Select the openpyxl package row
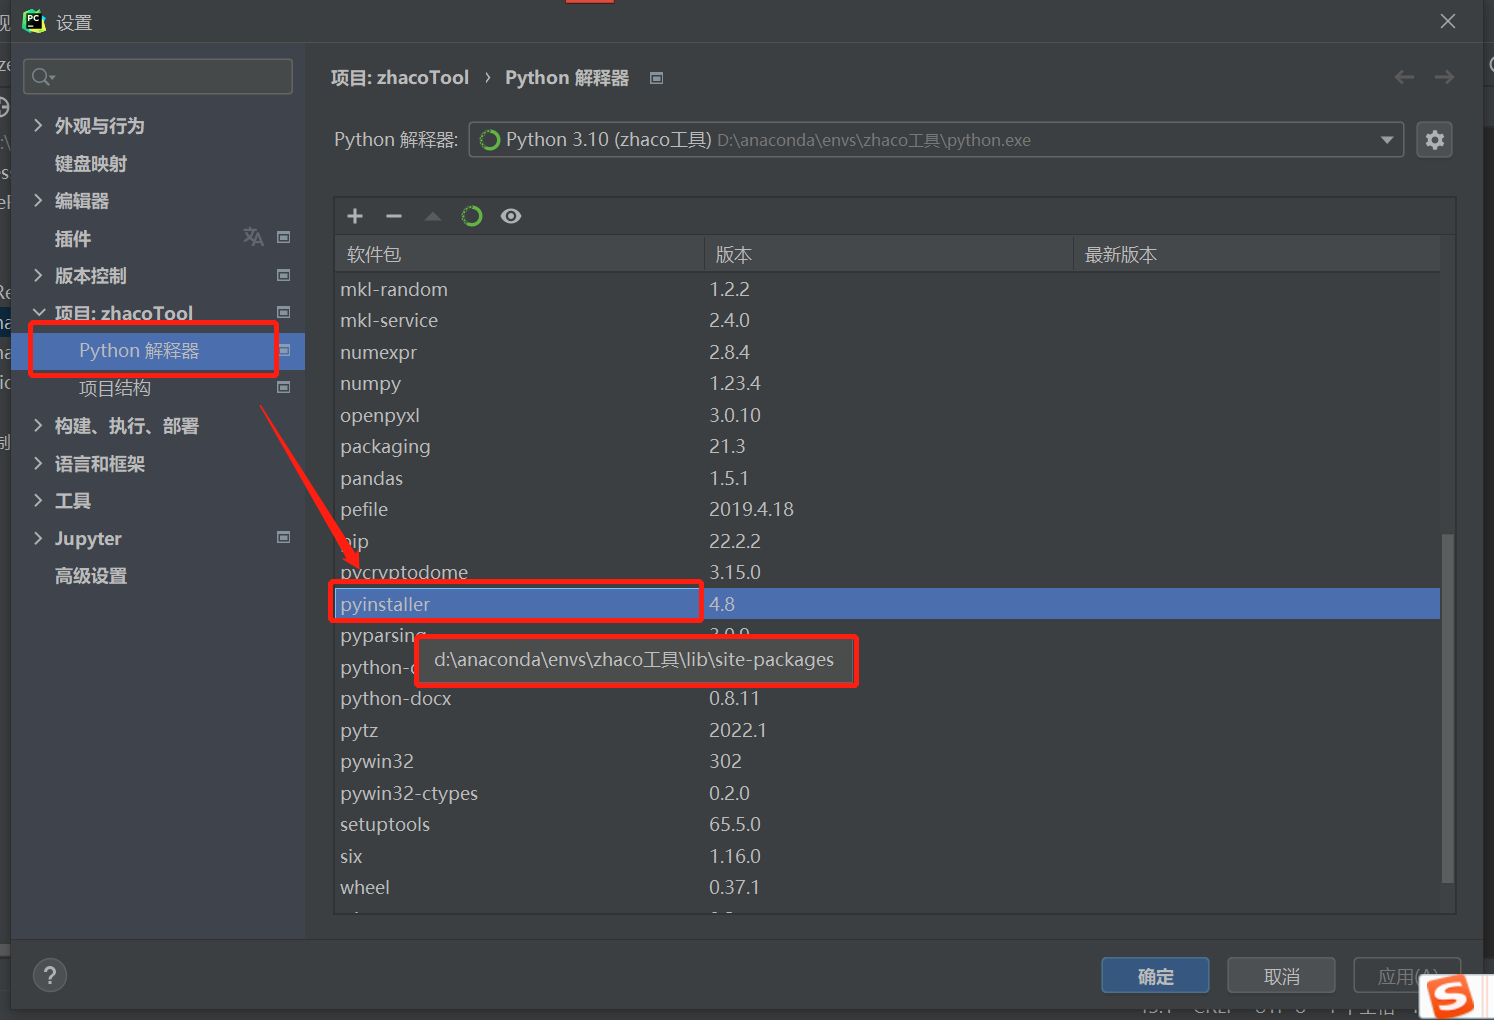The width and height of the screenshot is (1494, 1020). (888, 415)
